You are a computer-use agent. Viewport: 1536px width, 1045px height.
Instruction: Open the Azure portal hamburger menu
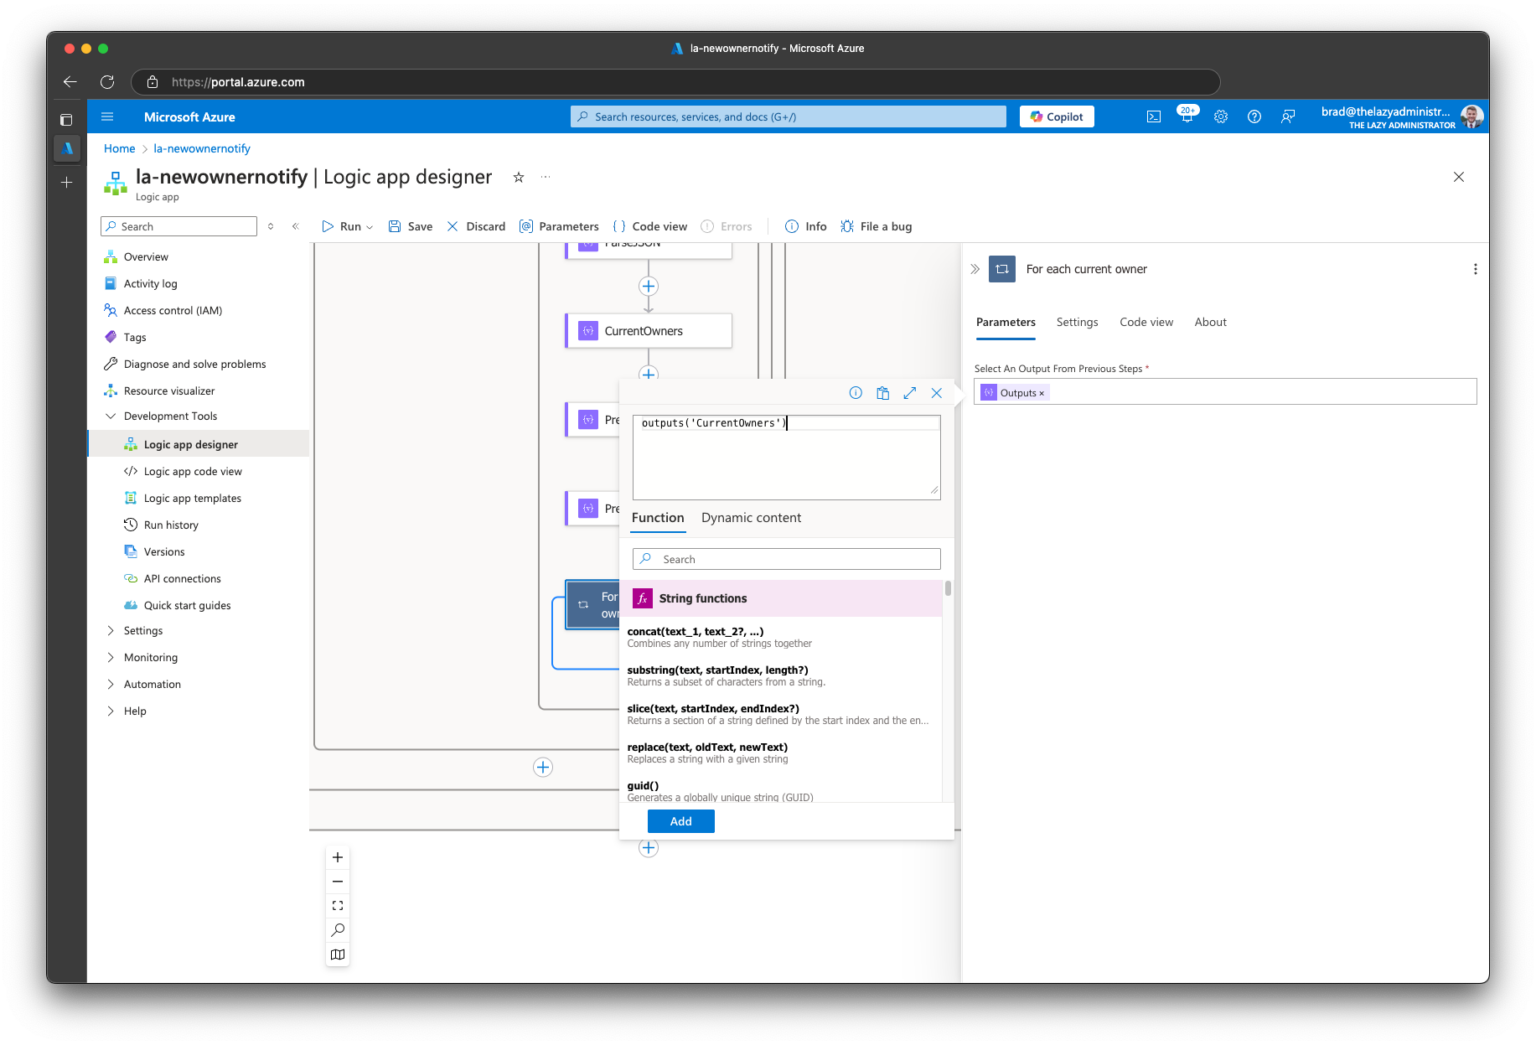[107, 117]
